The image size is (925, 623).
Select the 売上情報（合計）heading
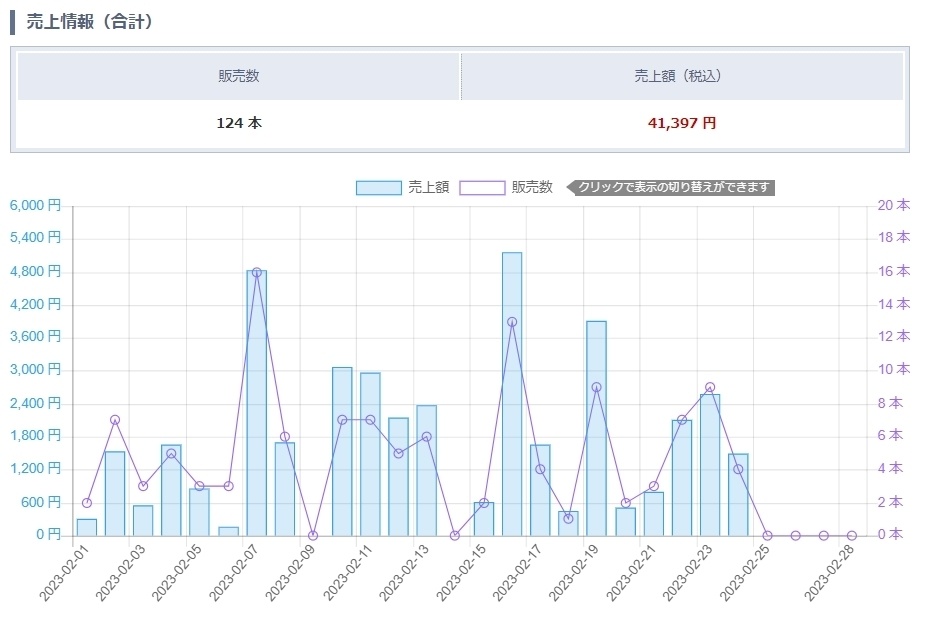coord(90,22)
